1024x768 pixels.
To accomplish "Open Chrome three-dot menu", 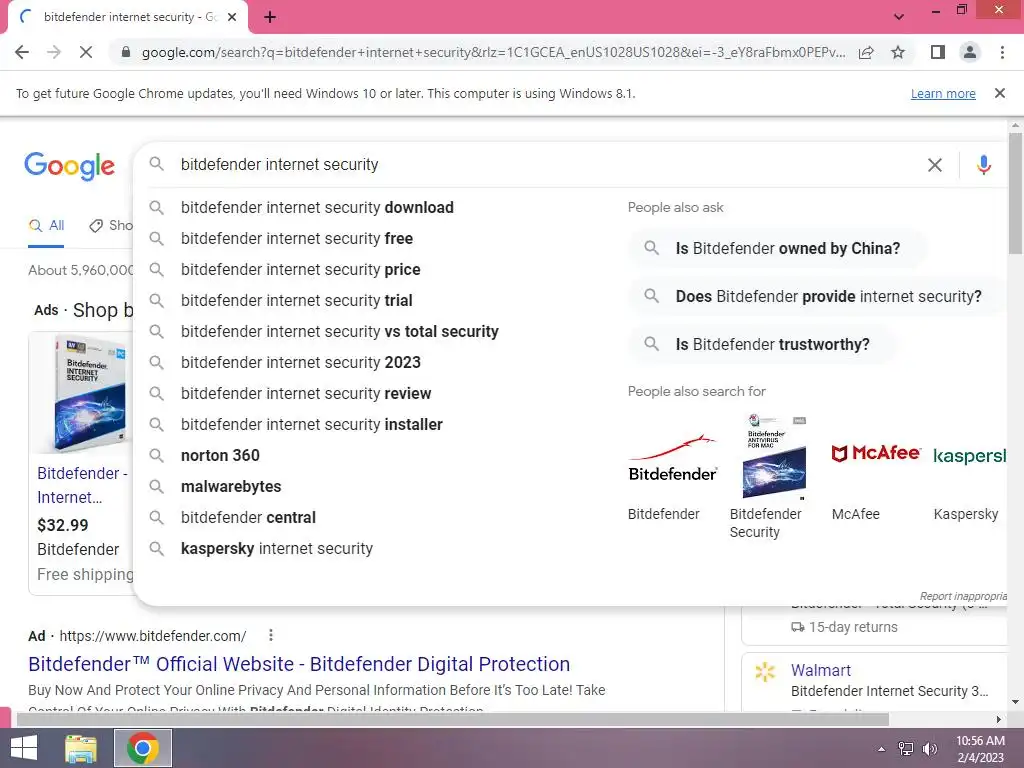I will (1002, 52).
